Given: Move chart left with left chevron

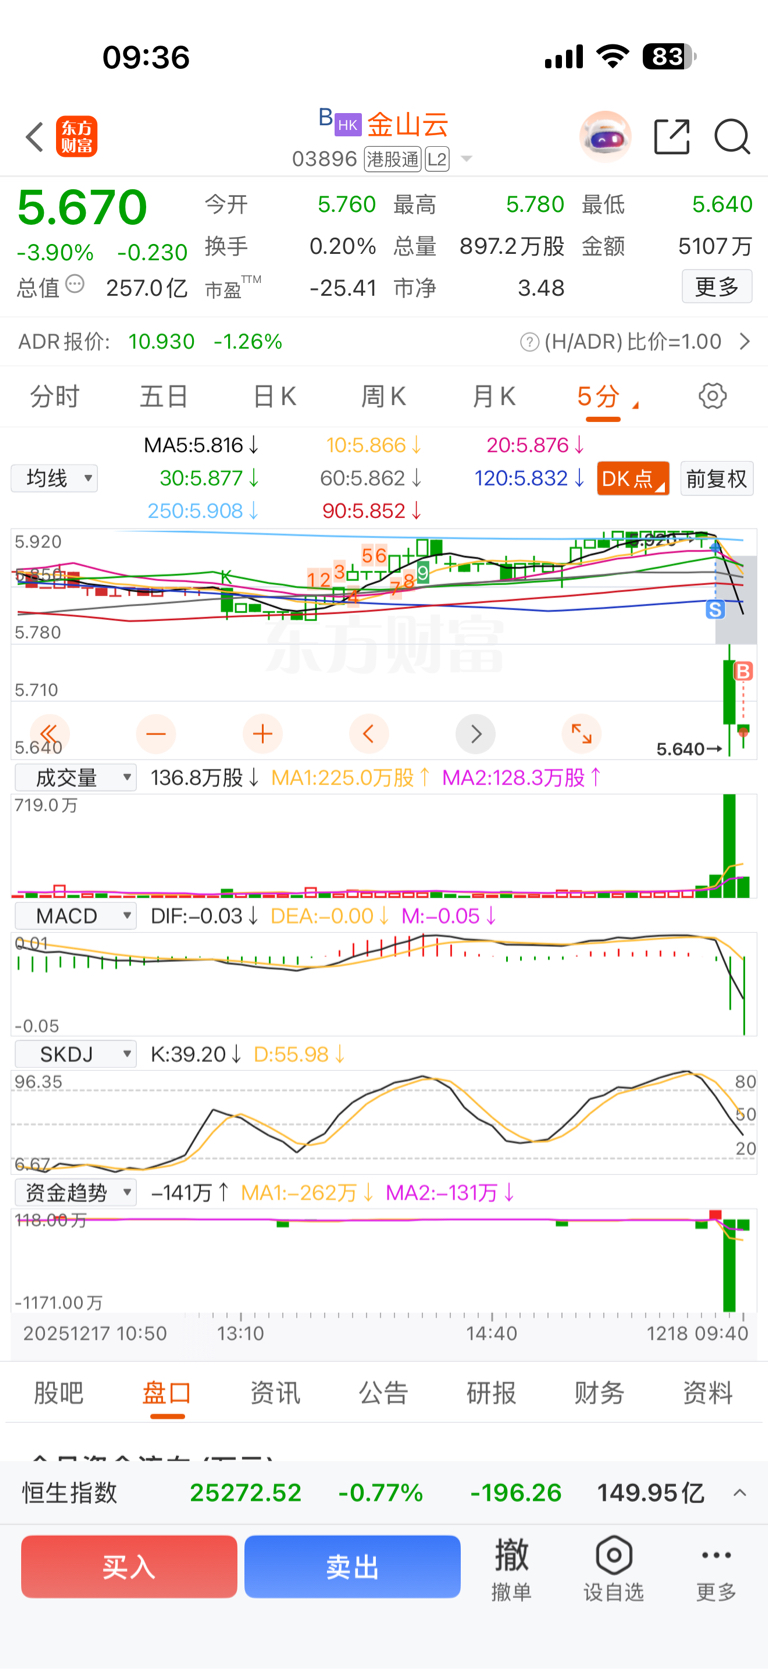Looking at the screenshot, I should tap(369, 734).
